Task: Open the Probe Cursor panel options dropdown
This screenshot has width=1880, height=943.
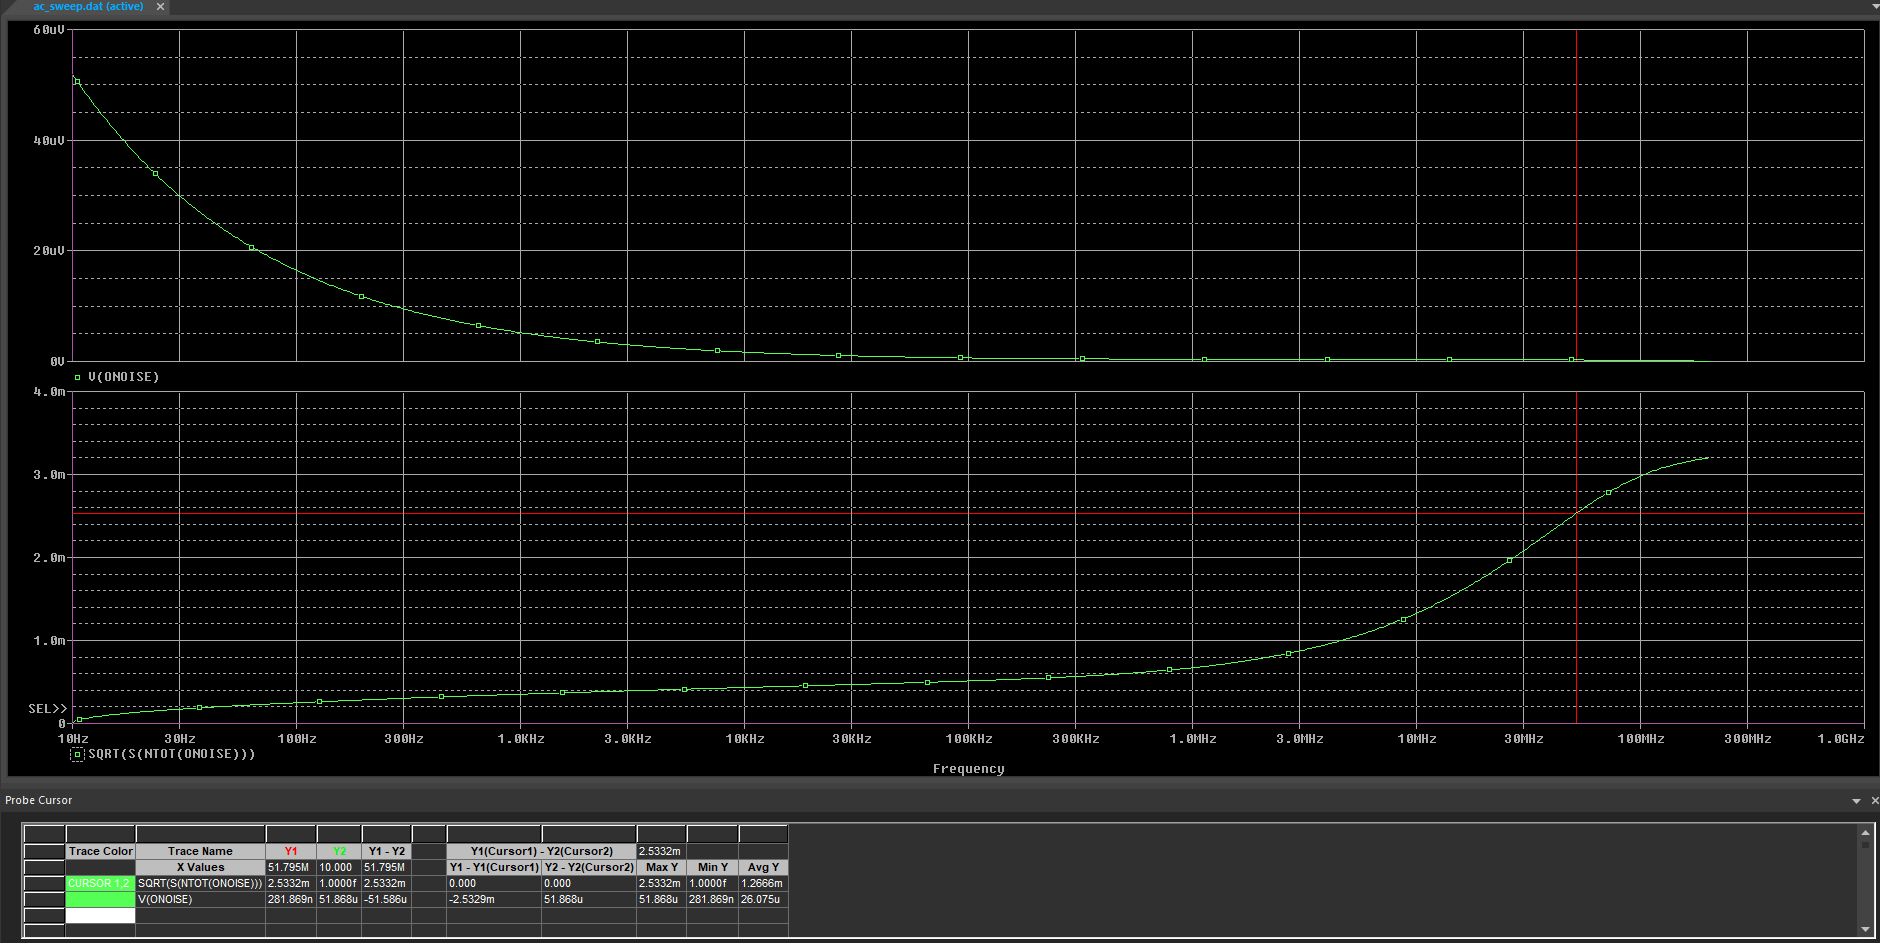Action: [x=1856, y=801]
